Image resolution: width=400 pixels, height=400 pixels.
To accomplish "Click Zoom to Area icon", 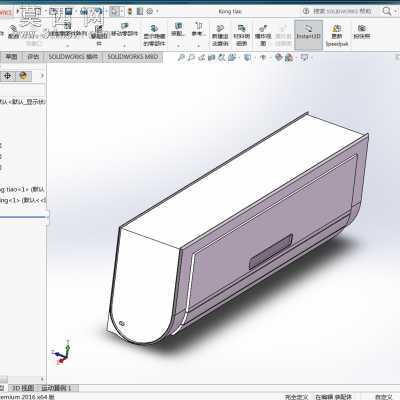I will (x=191, y=58).
